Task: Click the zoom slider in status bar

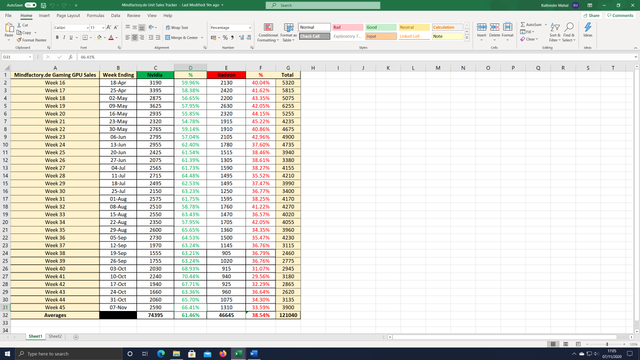Action: coord(607,344)
